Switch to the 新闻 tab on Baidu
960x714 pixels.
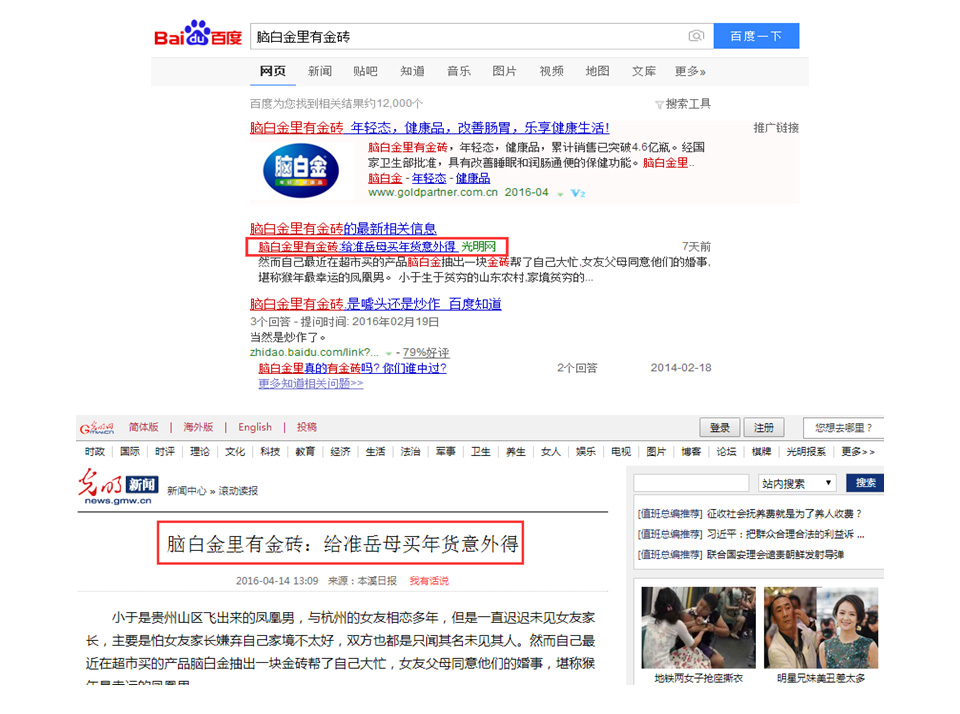pyautogui.click(x=319, y=71)
